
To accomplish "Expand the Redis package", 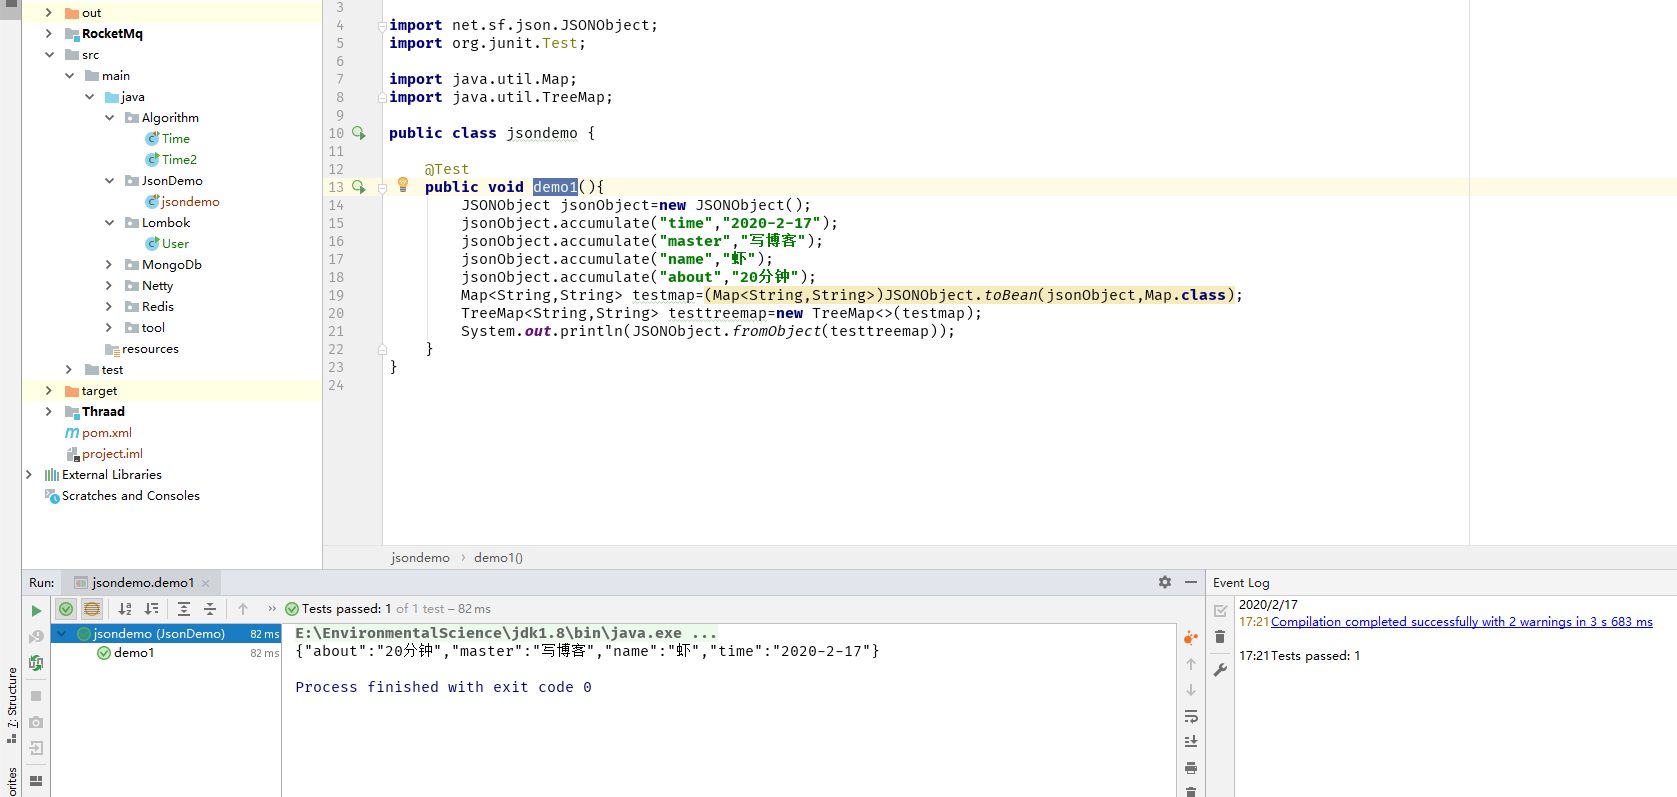I will [x=109, y=307].
